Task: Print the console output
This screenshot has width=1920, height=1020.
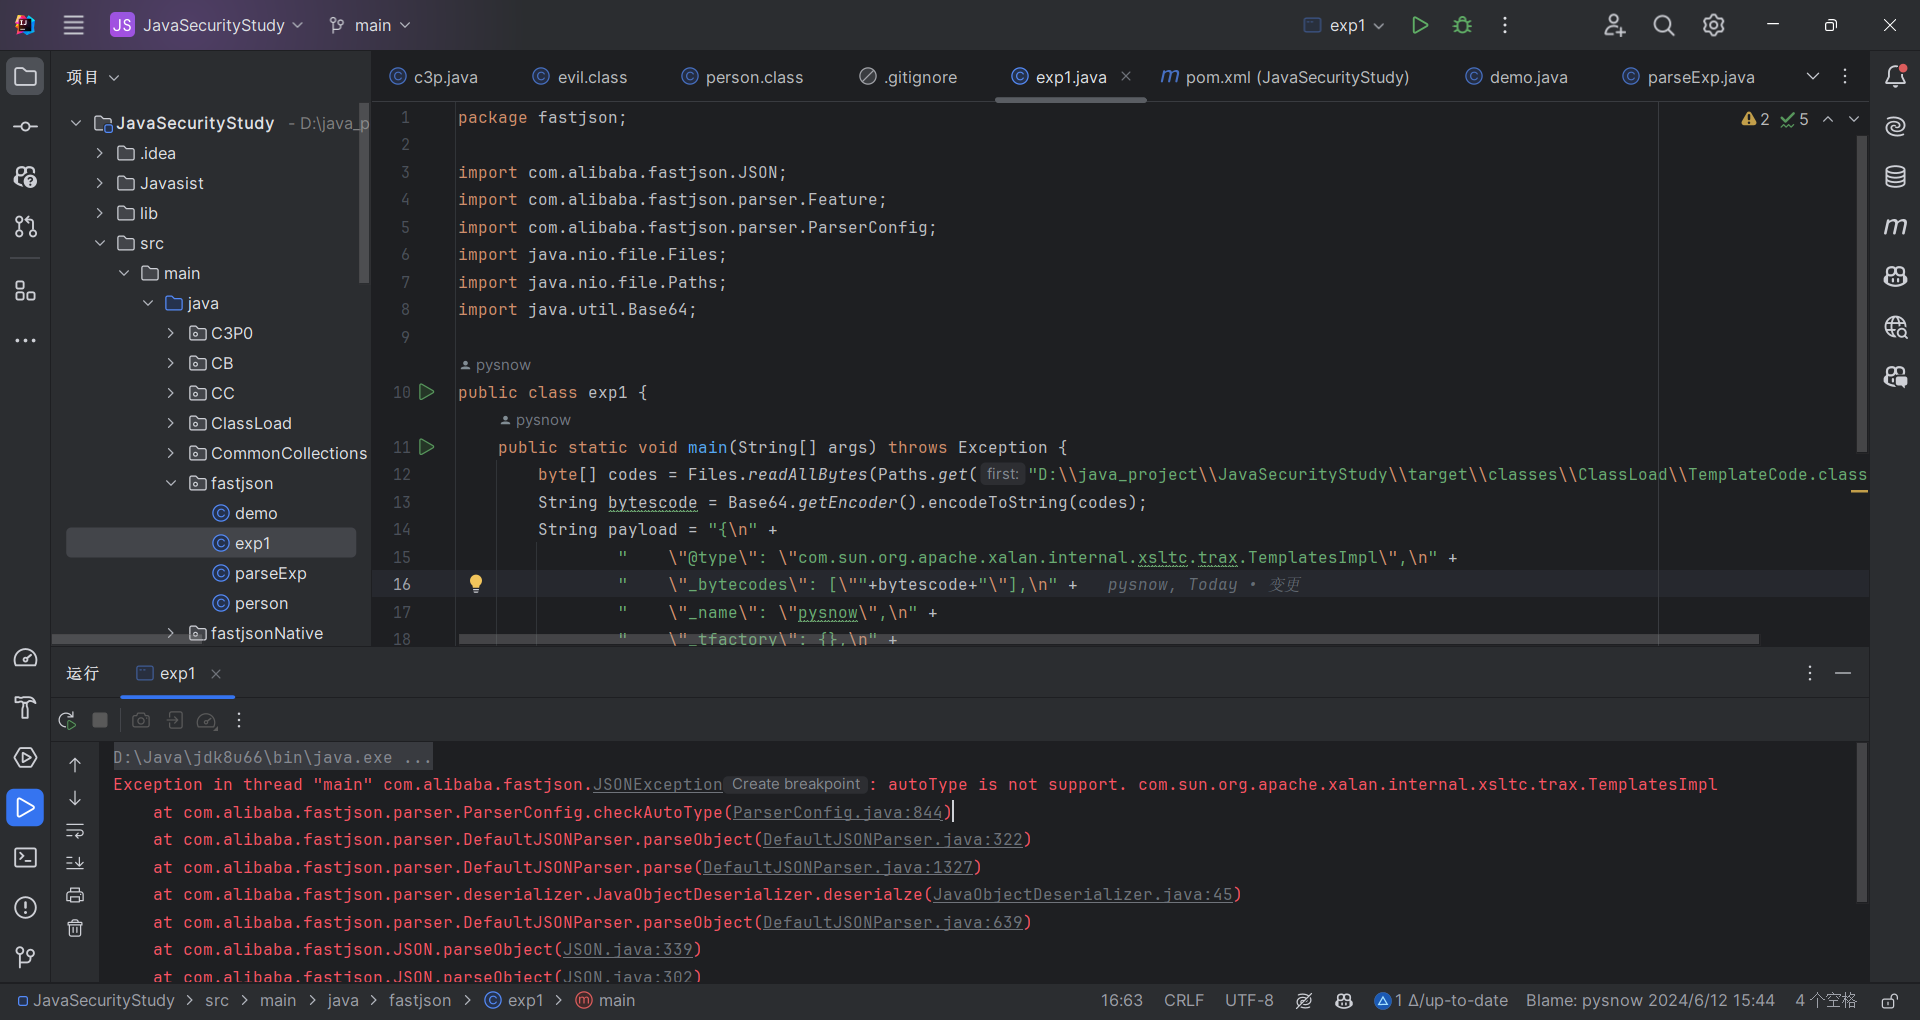Action: pos(75,896)
